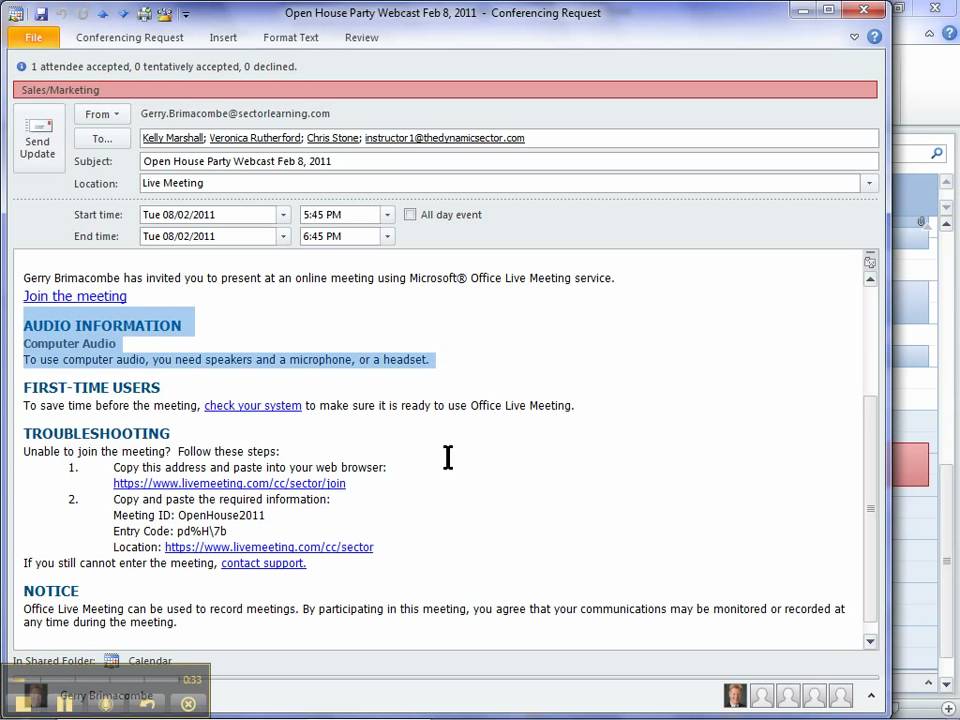Click the stop button in recorder overlay
The image size is (960, 720).
coord(24,703)
